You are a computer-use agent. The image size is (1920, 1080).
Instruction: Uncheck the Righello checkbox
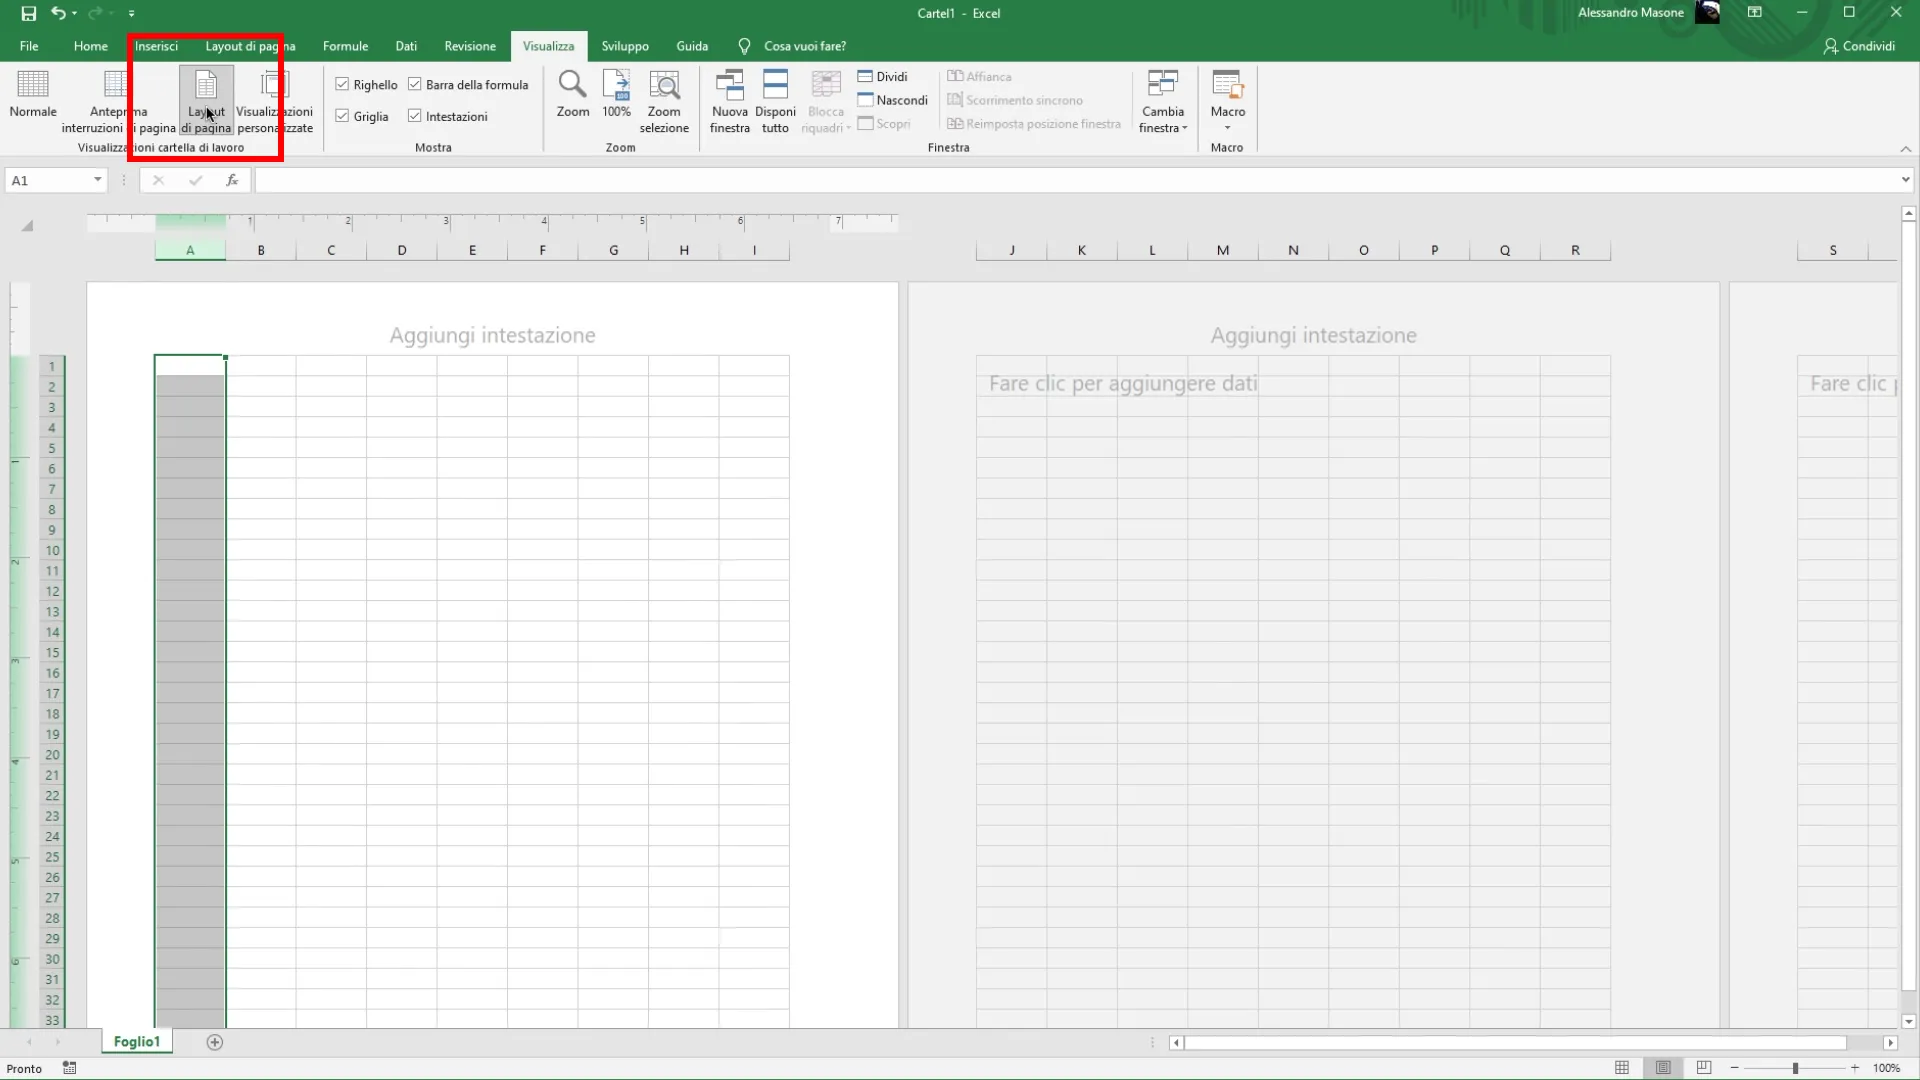click(342, 85)
